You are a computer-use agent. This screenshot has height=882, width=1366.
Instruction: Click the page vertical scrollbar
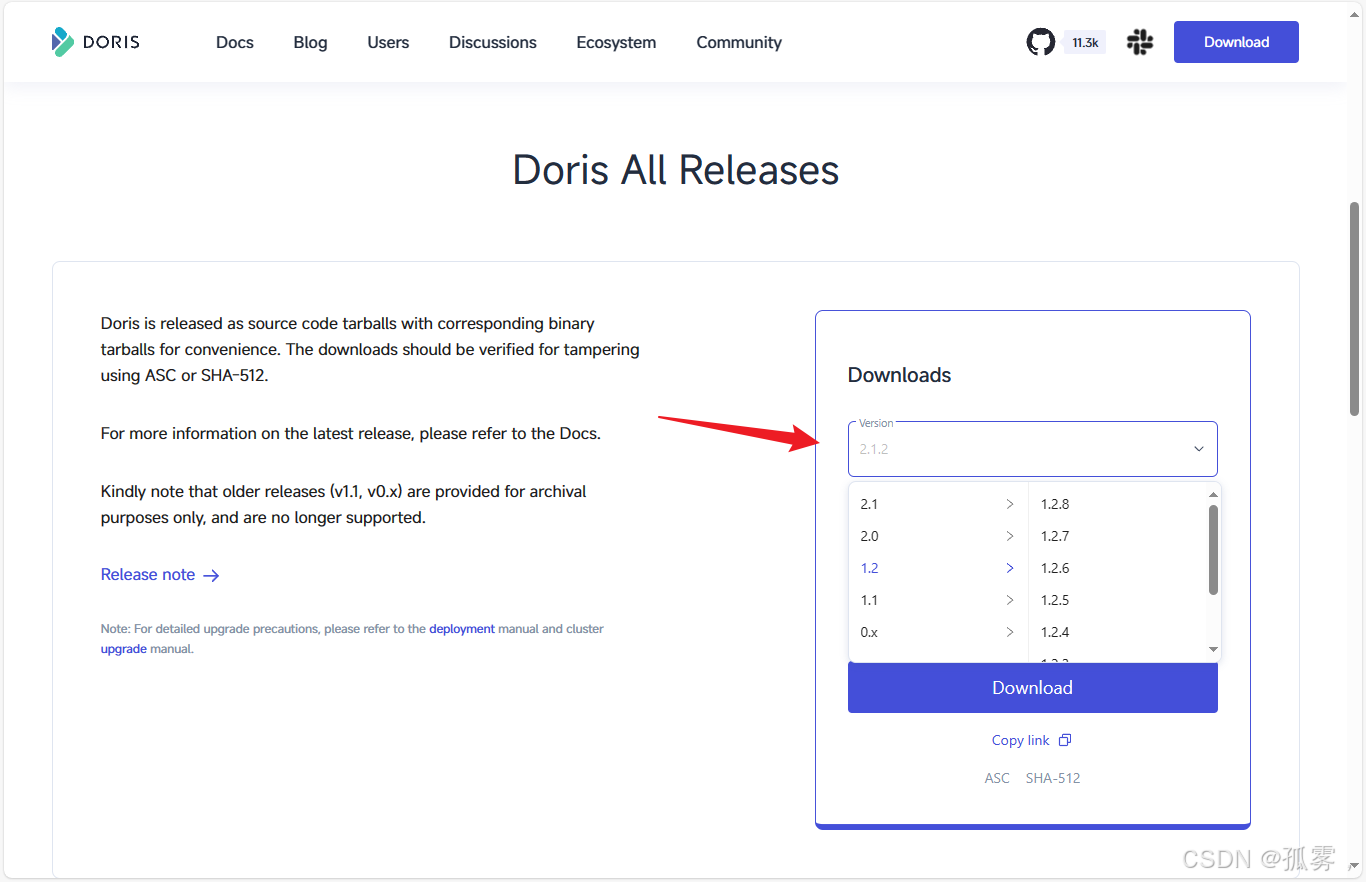coord(1355,308)
